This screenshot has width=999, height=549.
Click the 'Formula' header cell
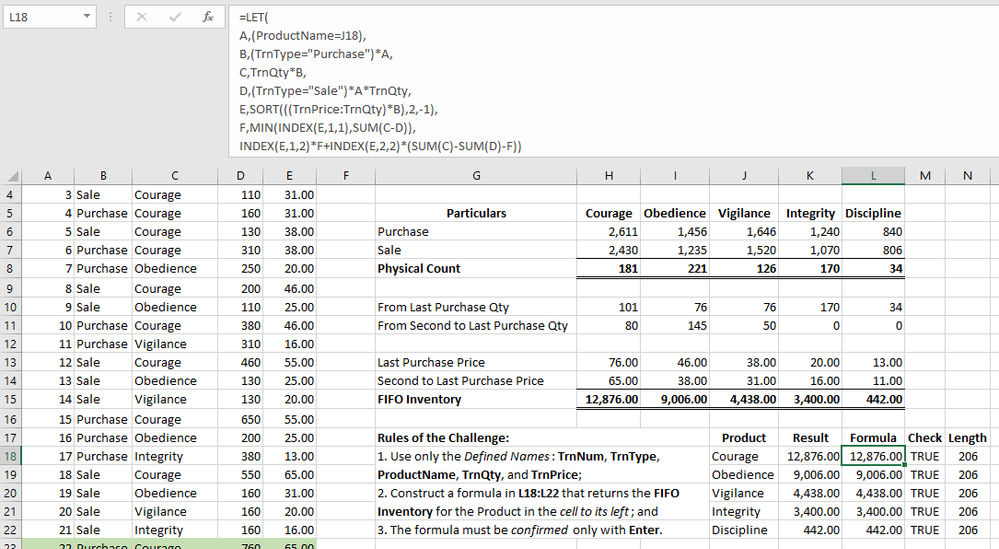click(x=873, y=438)
